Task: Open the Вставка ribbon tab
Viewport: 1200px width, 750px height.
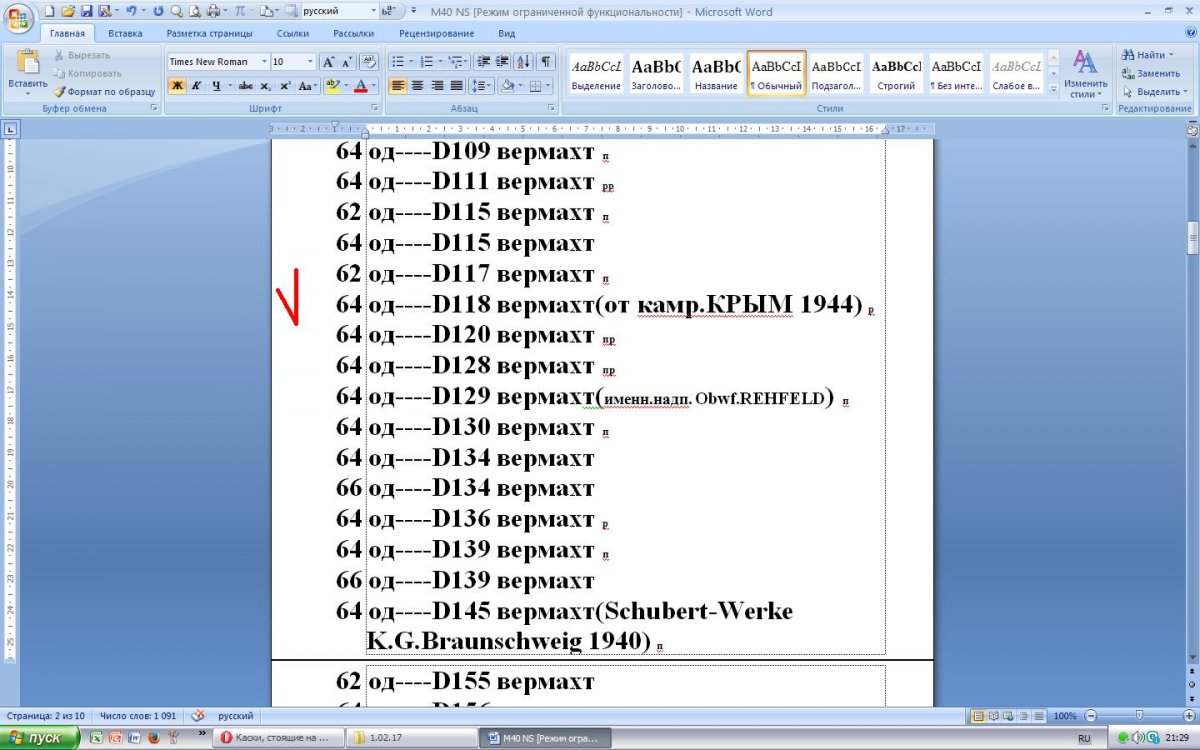Action: tap(125, 33)
